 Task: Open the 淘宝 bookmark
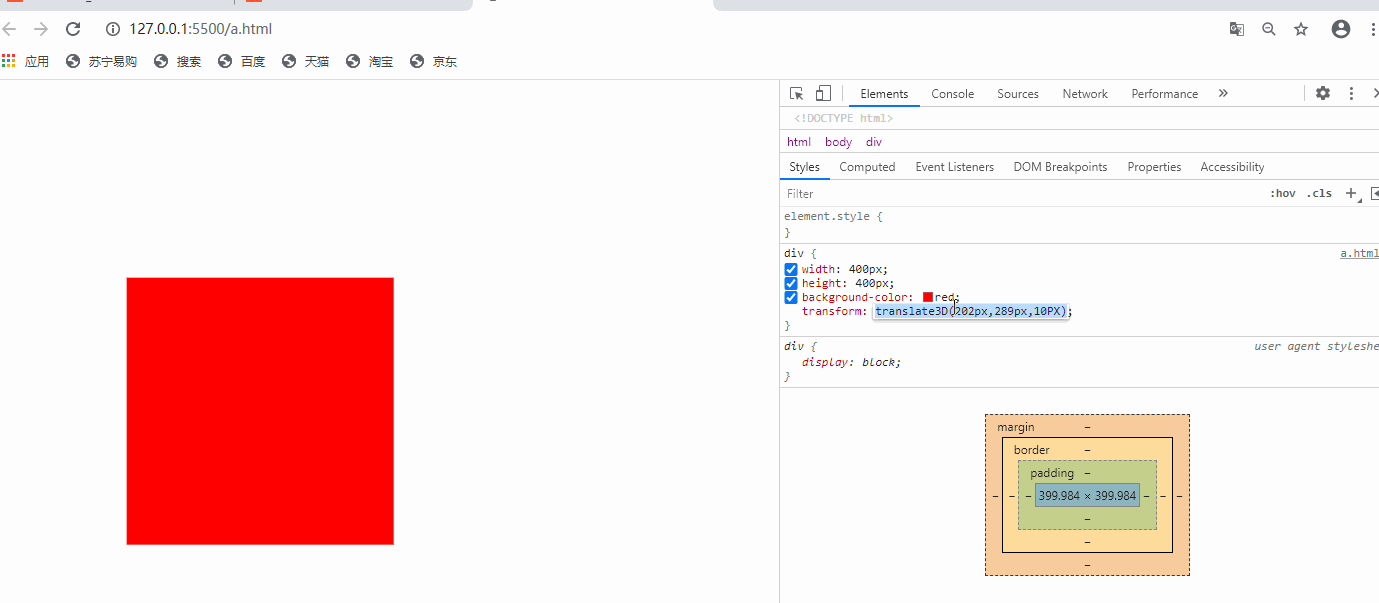click(370, 61)
